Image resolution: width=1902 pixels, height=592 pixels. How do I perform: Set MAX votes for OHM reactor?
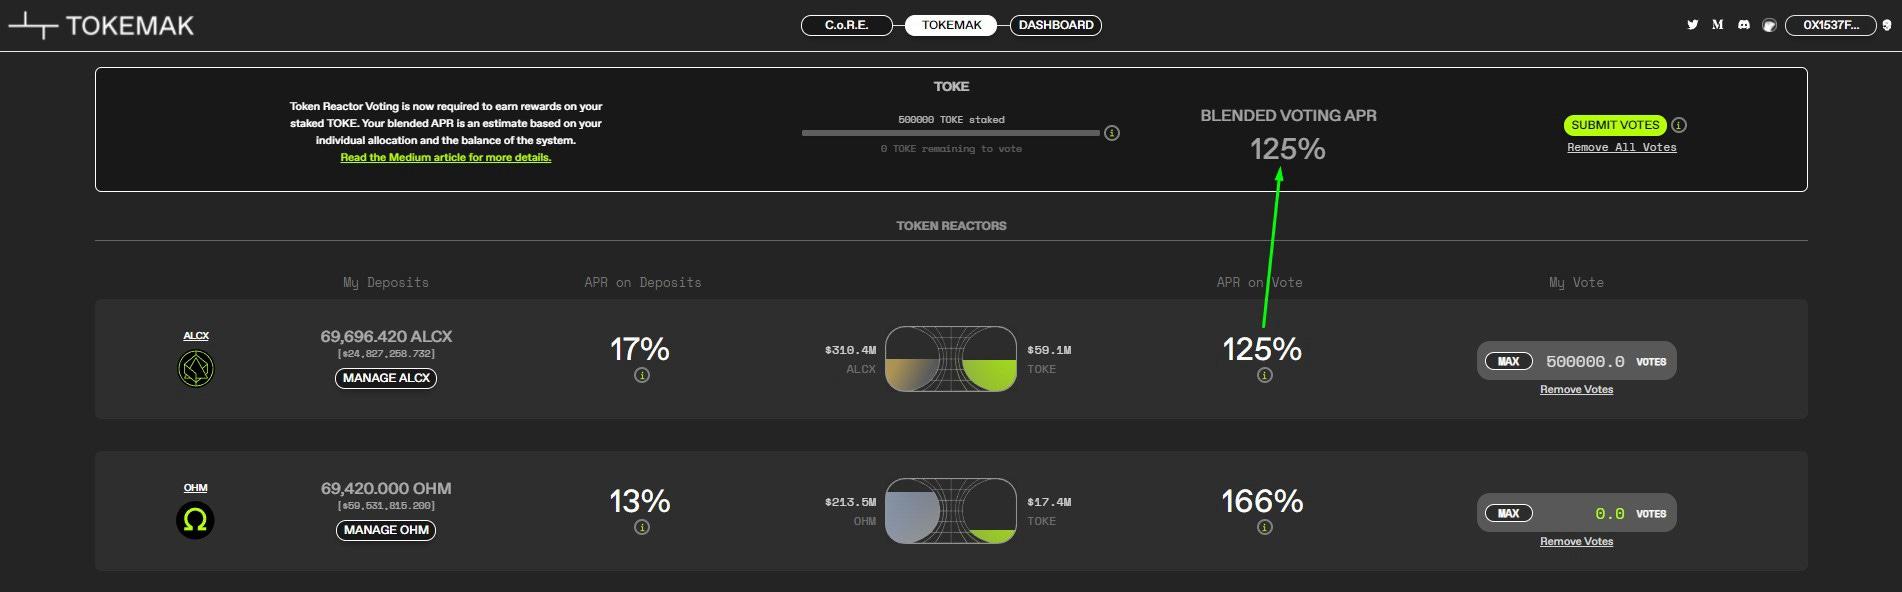(x=1509, y=513)
